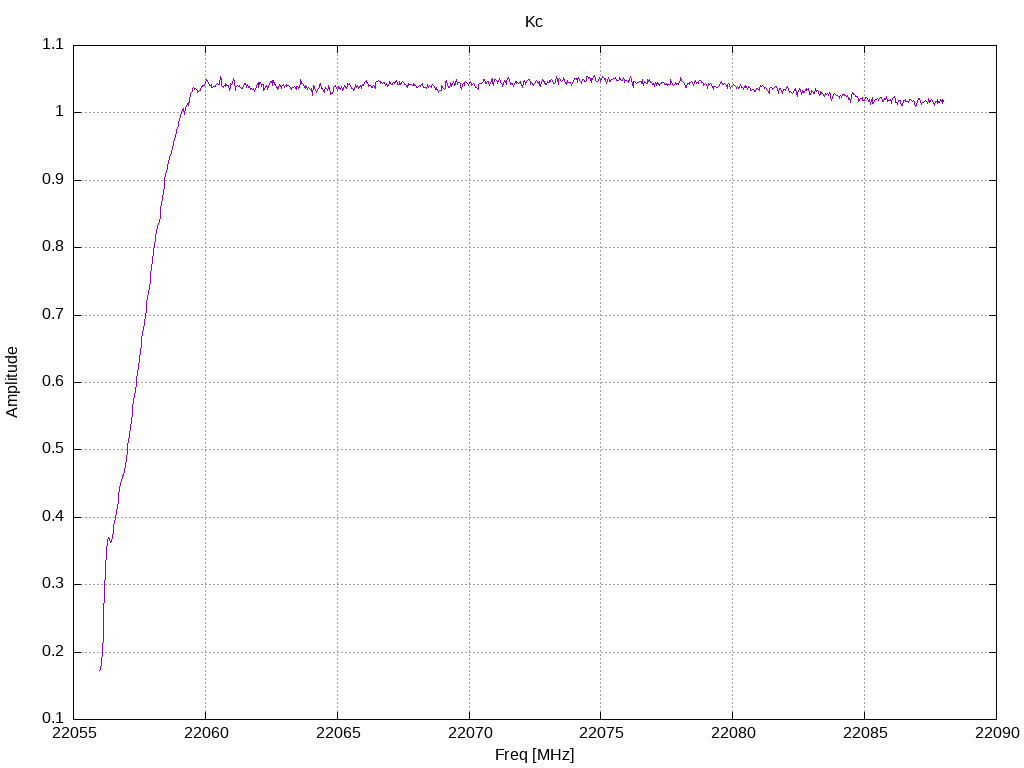Click the plot title "Kc"

534,22
